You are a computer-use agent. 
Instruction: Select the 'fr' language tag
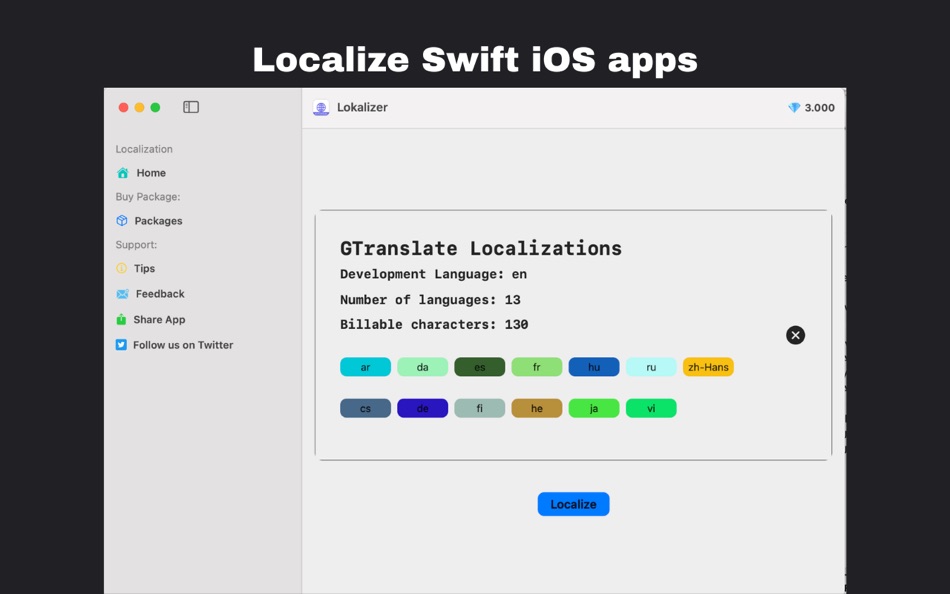point(537,367)
